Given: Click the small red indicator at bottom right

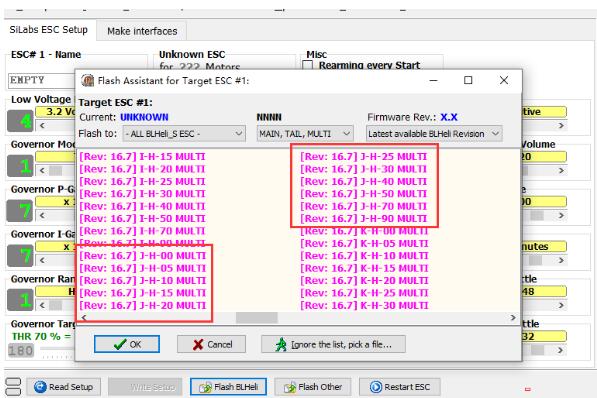Looking at the screenshot, I should (528, 389).
